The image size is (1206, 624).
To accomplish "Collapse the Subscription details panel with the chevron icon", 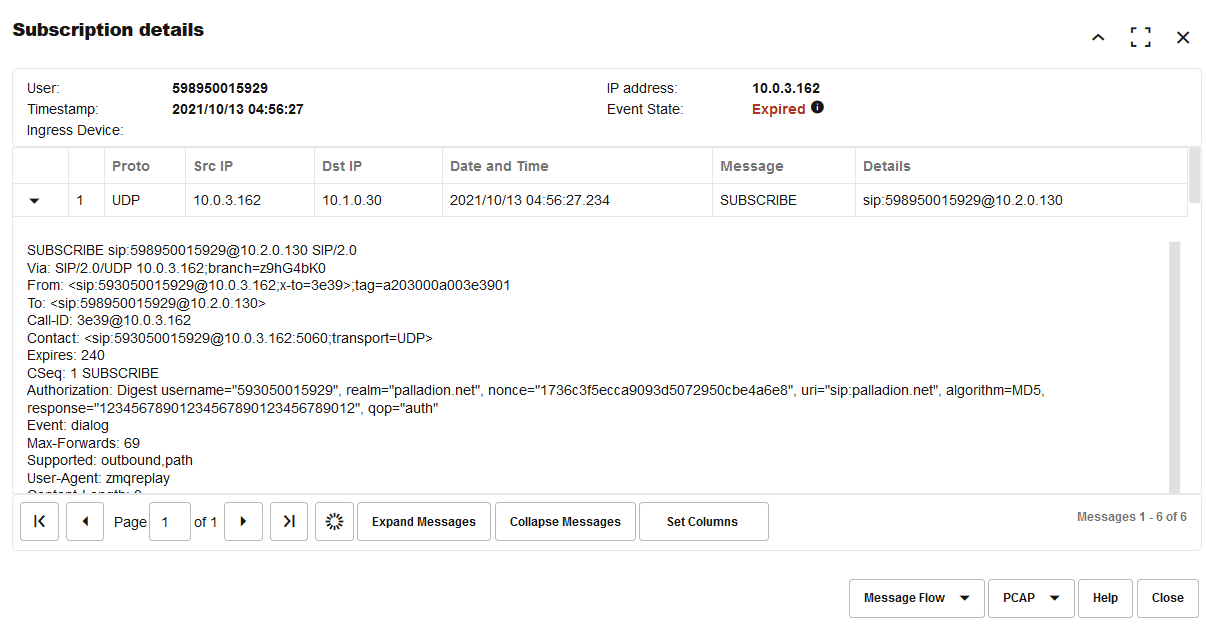I will pos(1098,38).
